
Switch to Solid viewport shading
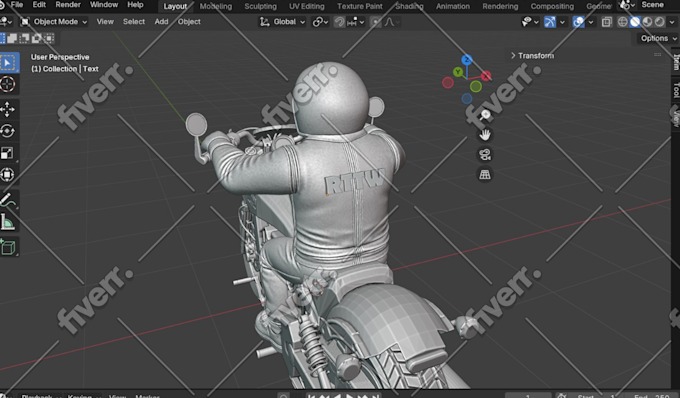[x=635, y=22]
